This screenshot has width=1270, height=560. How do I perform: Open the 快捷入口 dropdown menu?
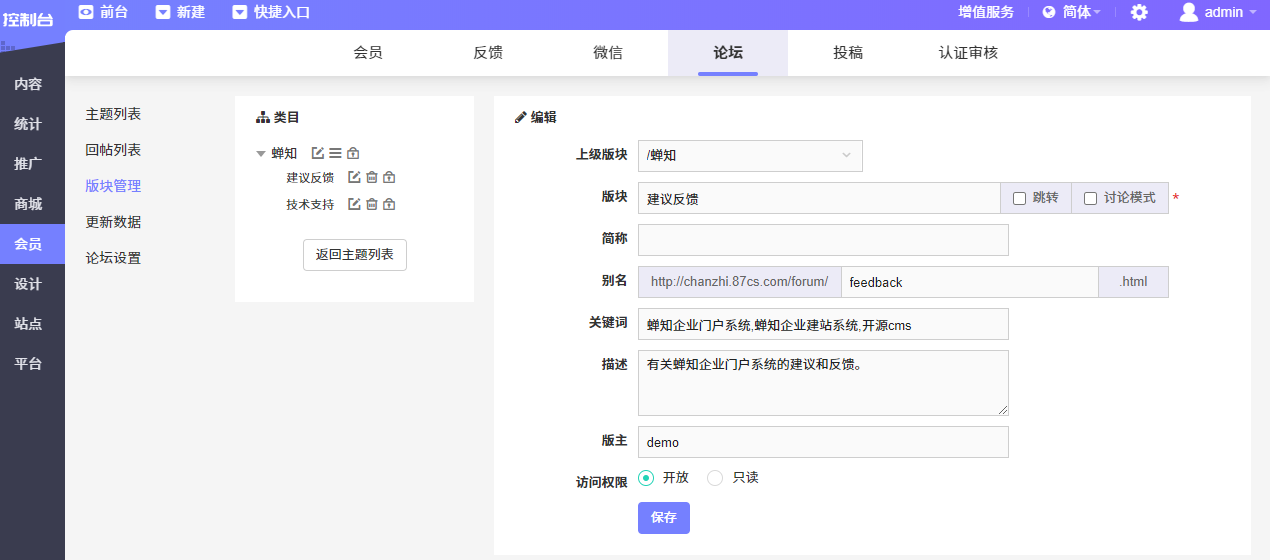271,12
